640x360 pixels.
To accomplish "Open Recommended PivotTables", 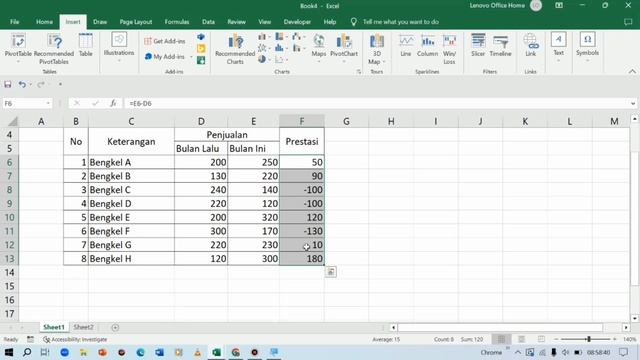I will 54,48.
